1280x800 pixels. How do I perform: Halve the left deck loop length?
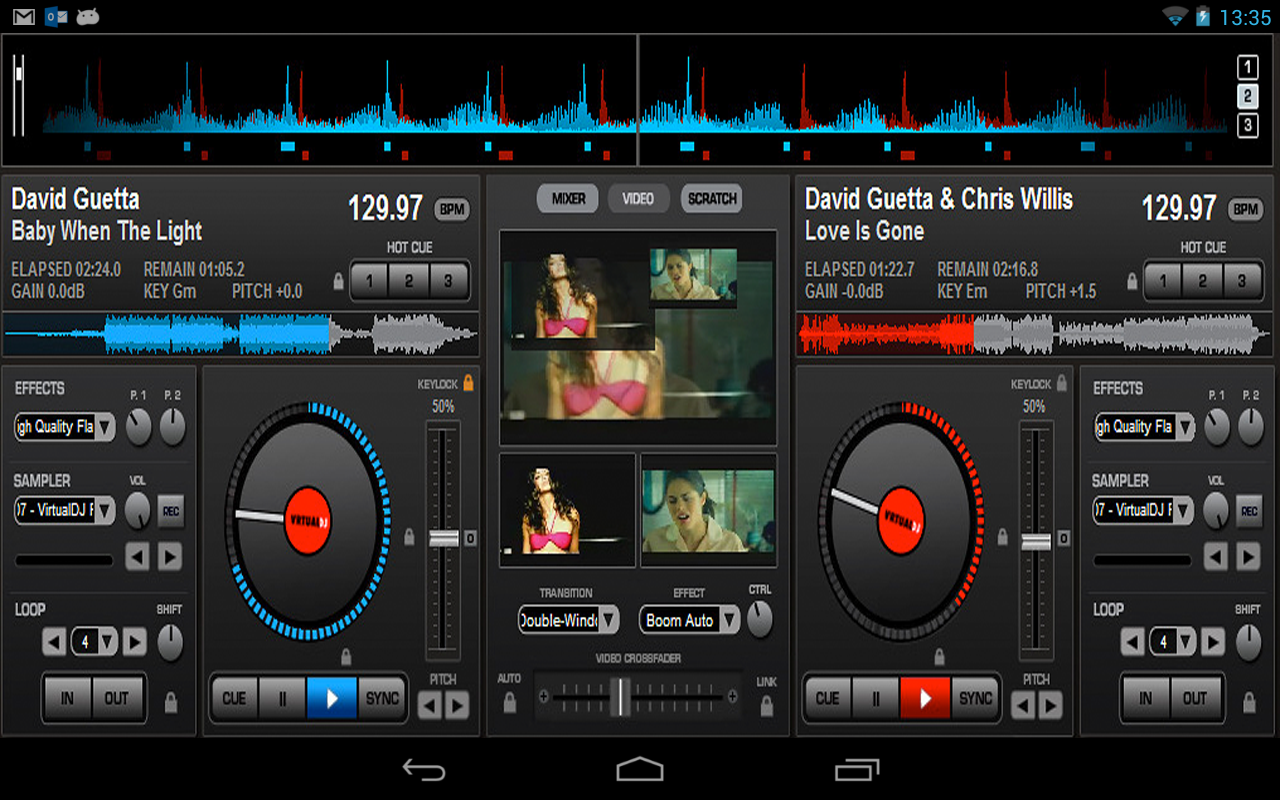pos(54,641)
